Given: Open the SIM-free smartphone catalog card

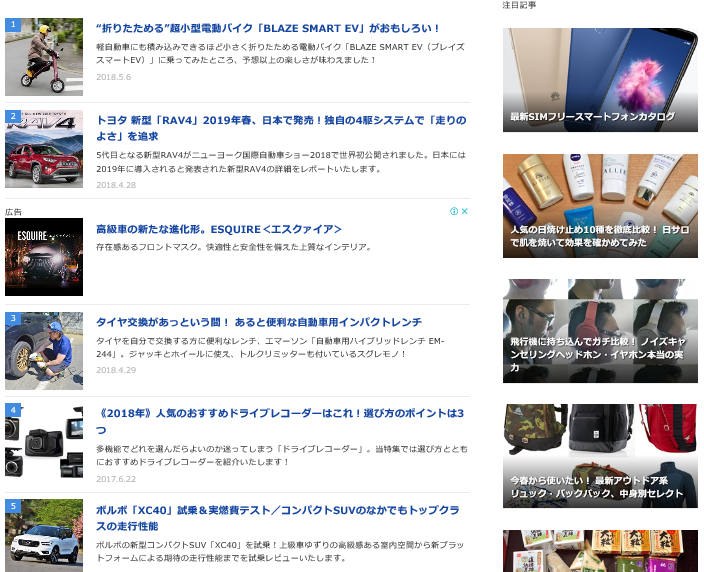Looking at the screenshot, I should 600,80.
